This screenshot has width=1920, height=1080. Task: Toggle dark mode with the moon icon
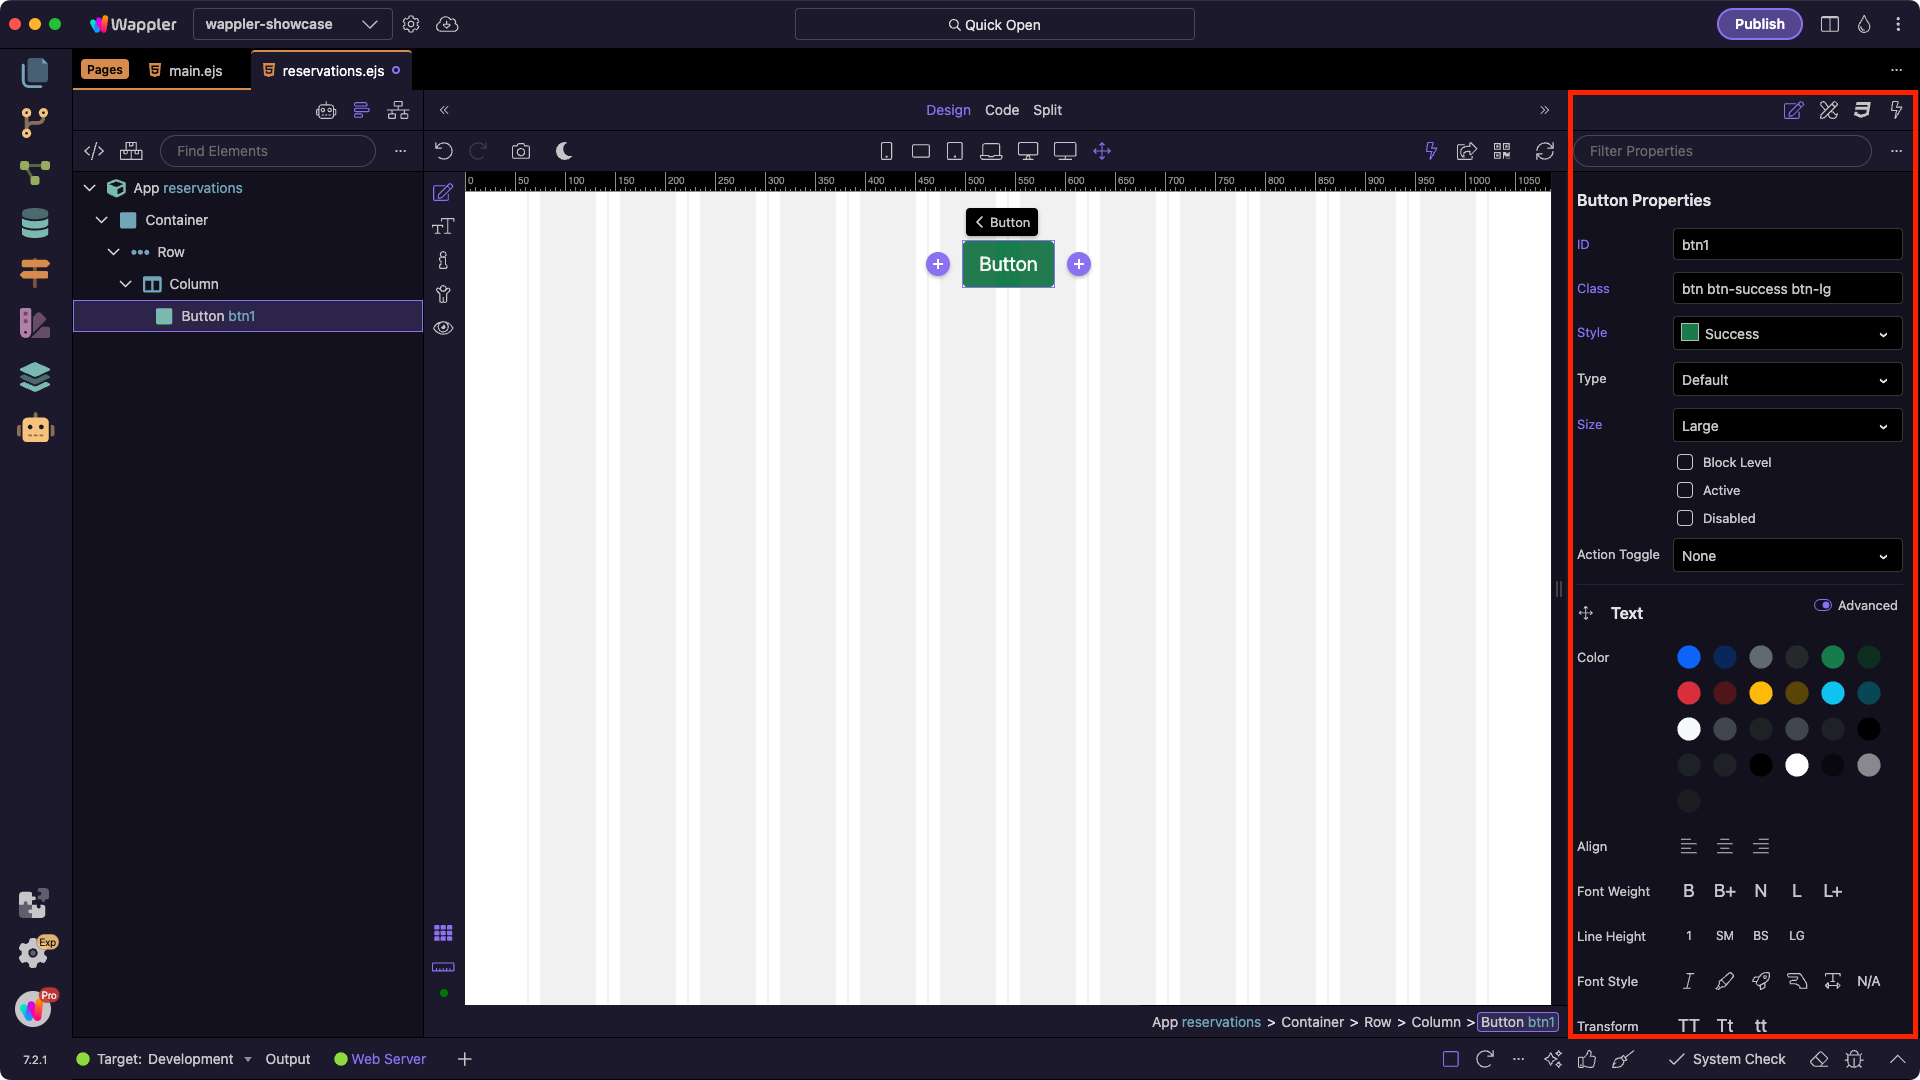click(x=564, y=151)
